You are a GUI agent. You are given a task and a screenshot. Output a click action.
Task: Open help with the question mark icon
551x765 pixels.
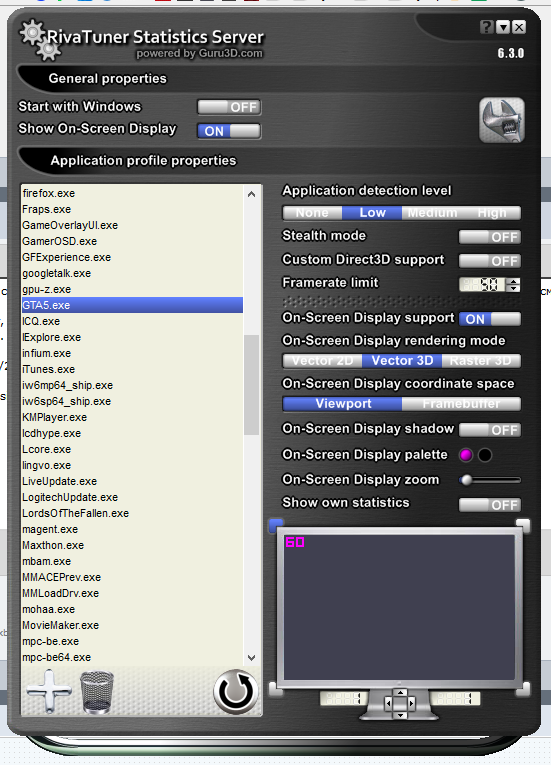[x=486, y=27]
